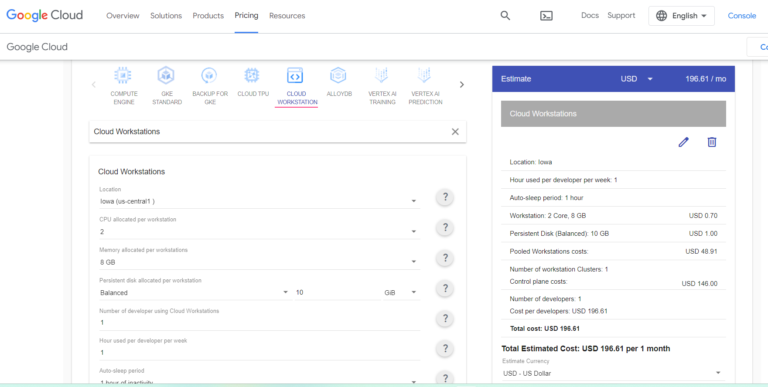Open the Resources nav item

pyautogui.click(x=287, y=16)
